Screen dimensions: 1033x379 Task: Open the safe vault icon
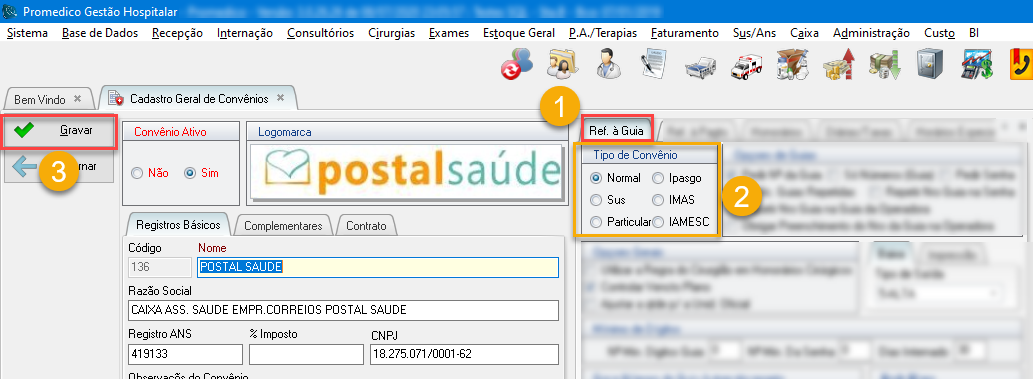pyautogui.click(x=929, y=65)
